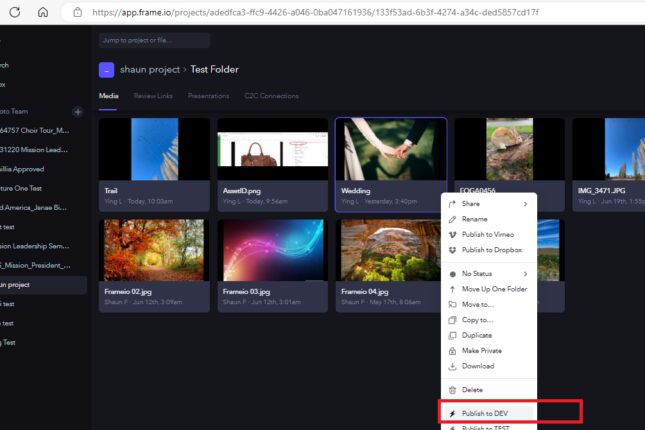
Task: Choose Duplicate in context menu
Action: point(477,335)
